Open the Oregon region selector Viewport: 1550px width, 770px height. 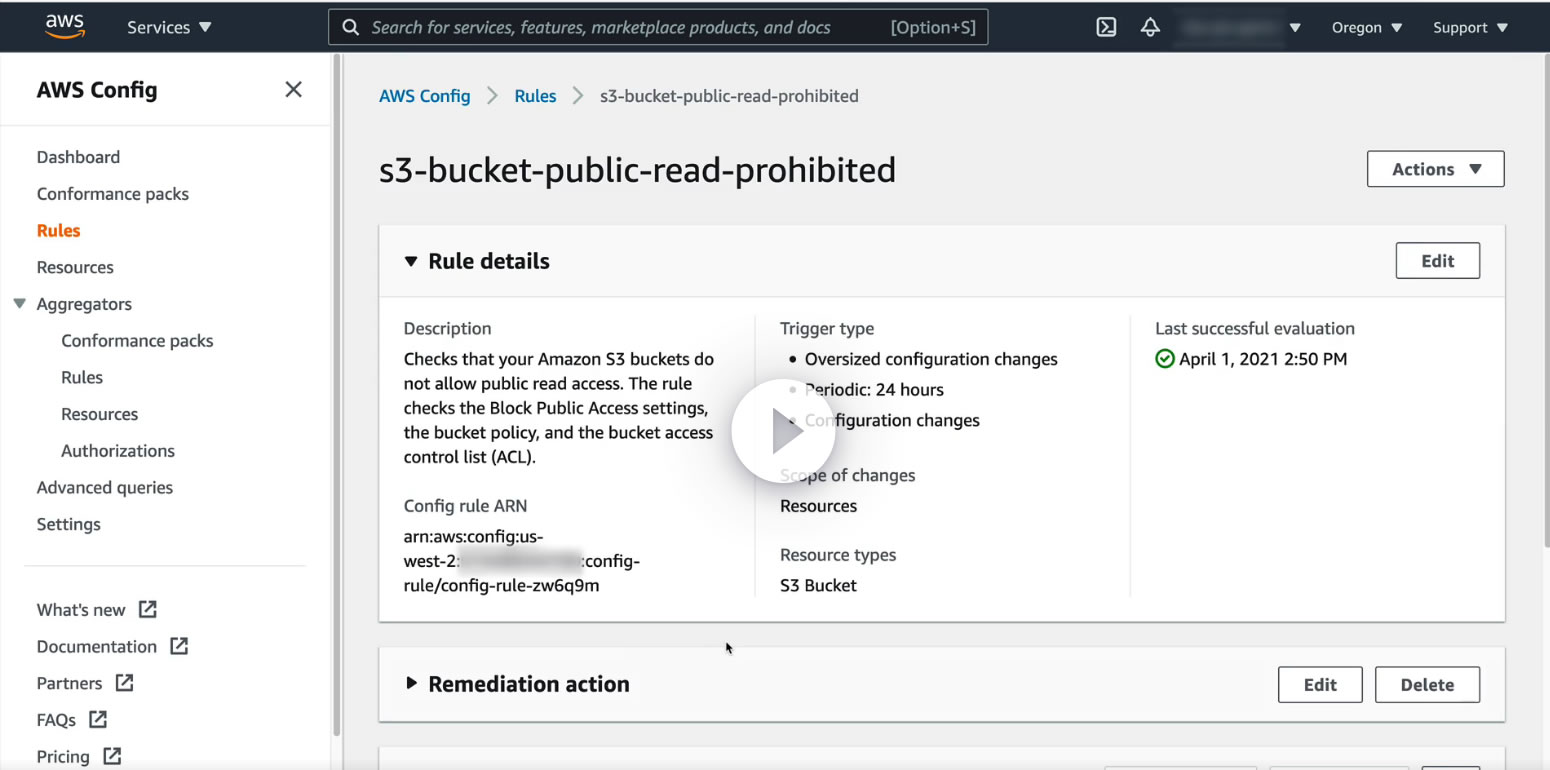[1366, 27]
